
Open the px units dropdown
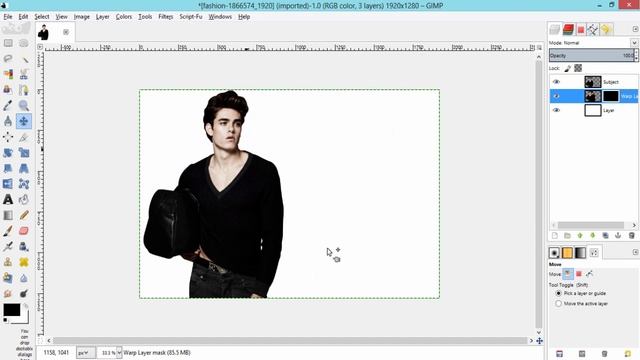pyautogui.click(x=86, y=352)
